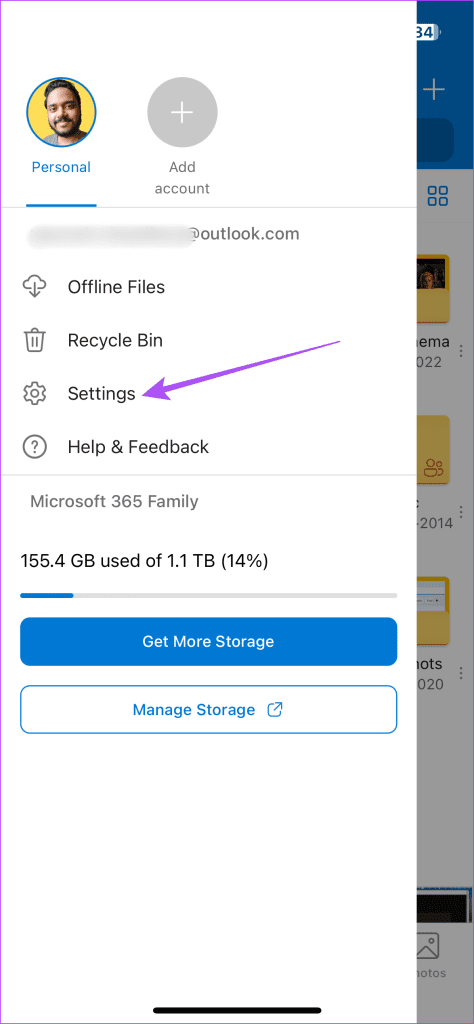Open Offline Files cloud download icon
The height and width of the screenshot is (1024, 474).
(x=35, y=287)
